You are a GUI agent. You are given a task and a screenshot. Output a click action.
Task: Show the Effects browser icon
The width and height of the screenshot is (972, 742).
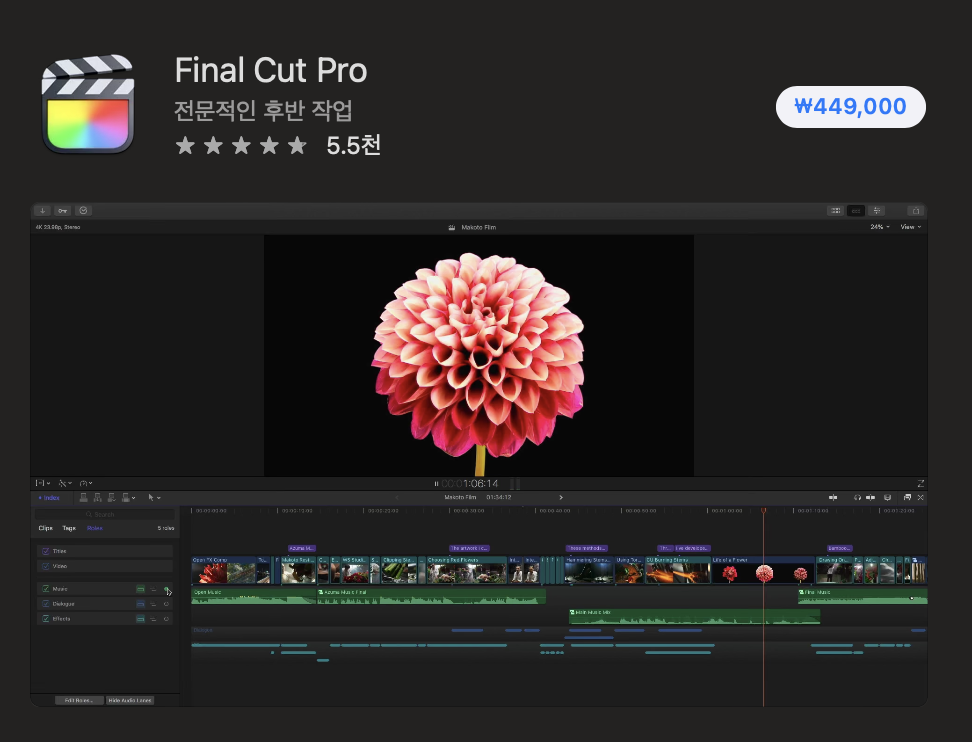(908, 497)
